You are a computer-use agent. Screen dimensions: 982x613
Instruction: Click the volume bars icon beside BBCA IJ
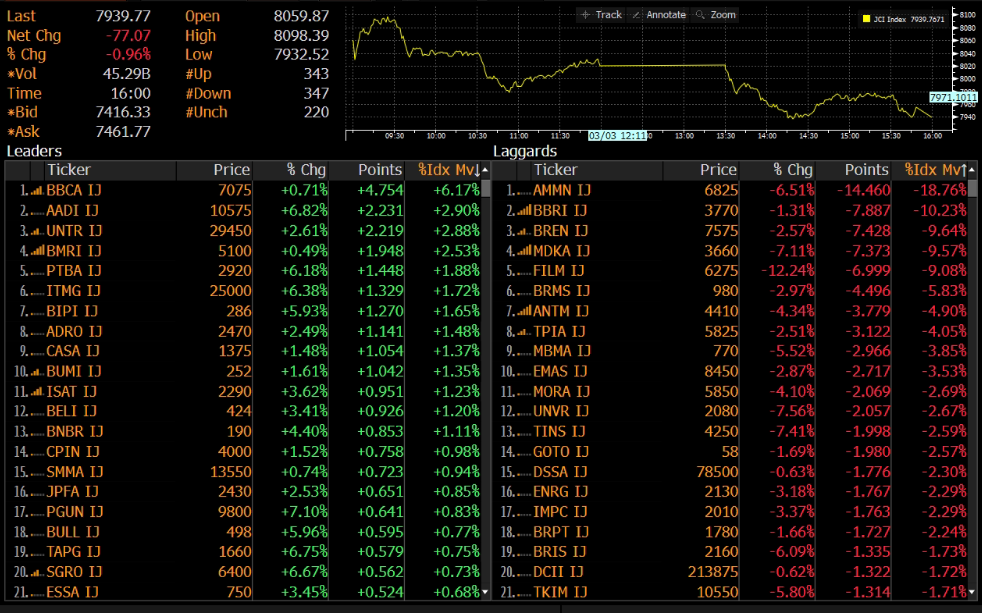coord(36,190)
